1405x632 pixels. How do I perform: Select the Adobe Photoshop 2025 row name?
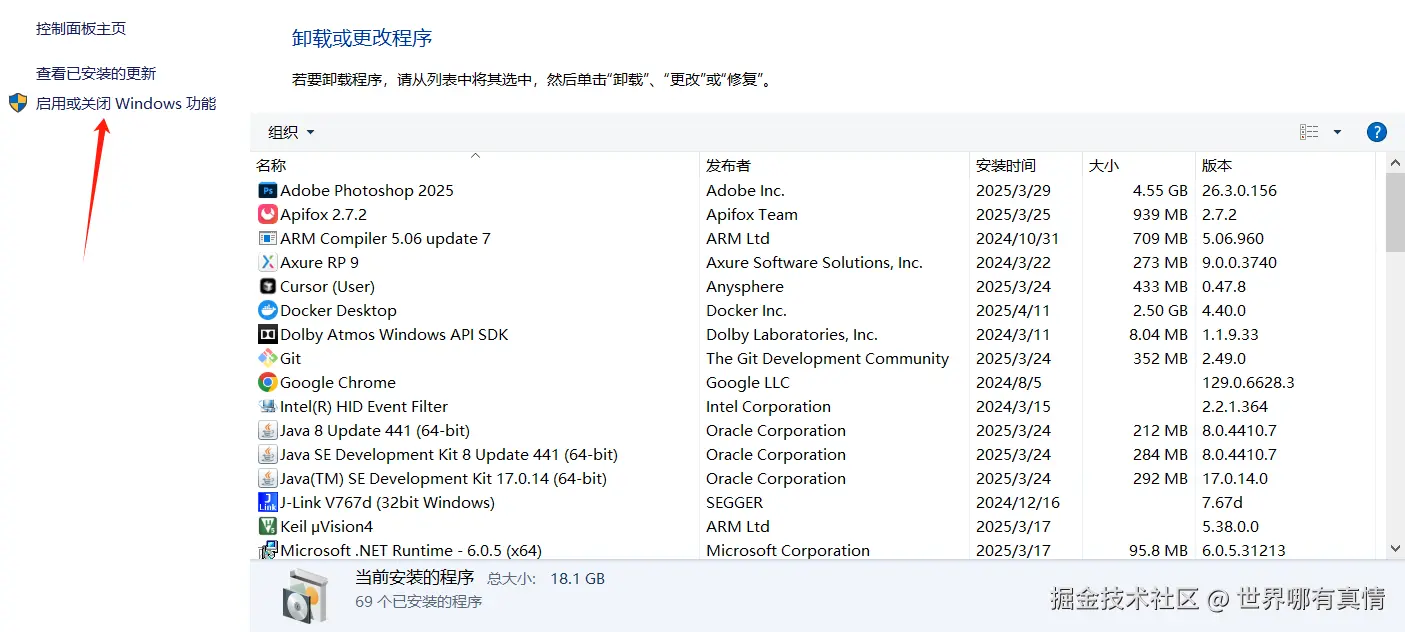click(367, 190)
